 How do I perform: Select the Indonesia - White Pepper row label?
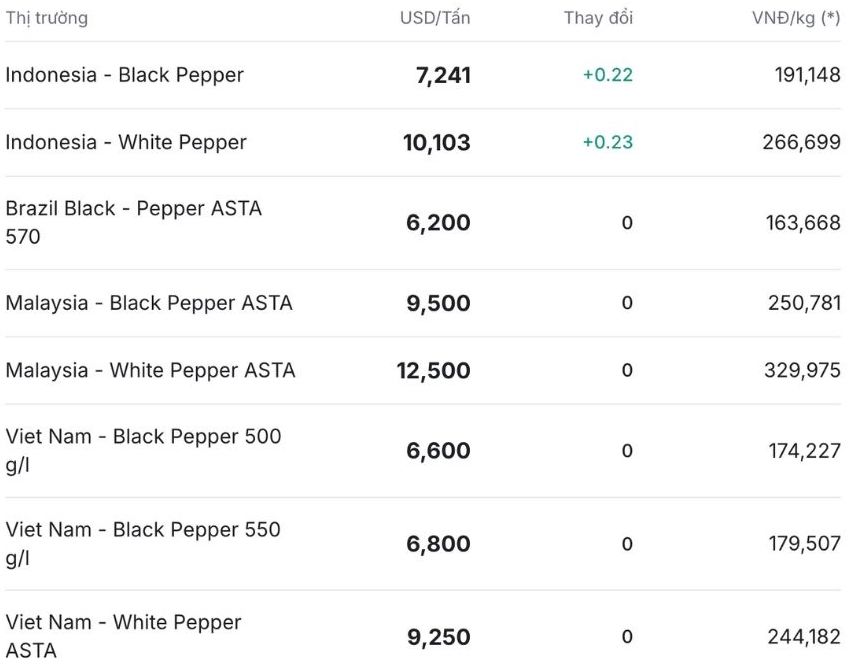126,142
